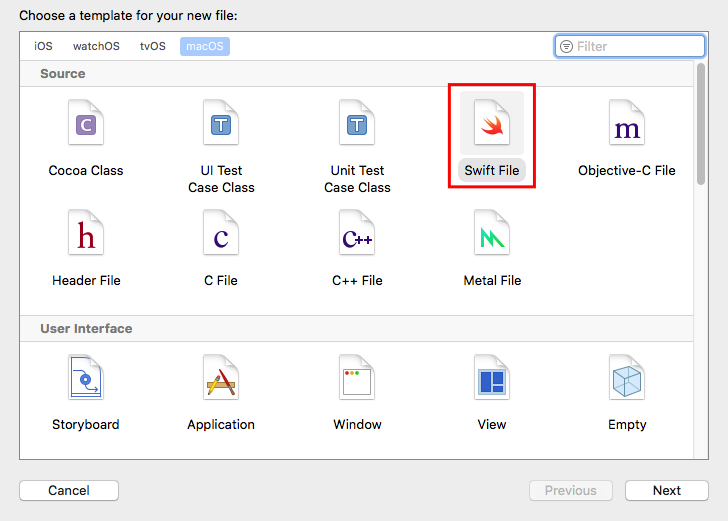The image size is (728, 521).
Task: Pick the C File template icon
Action: click(x=221, y=235)
